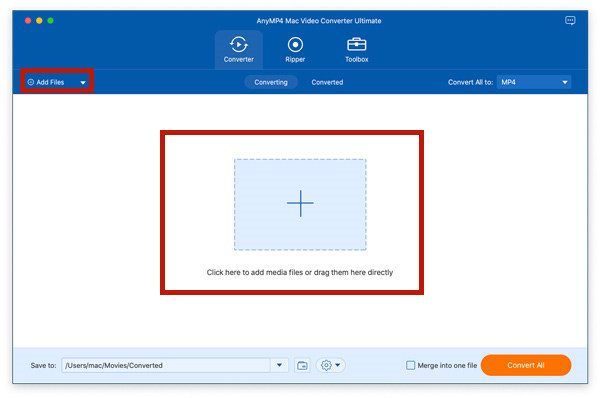The image size is (600, 398).
Task: Click the Add Files button
Action: pos(46,82)
